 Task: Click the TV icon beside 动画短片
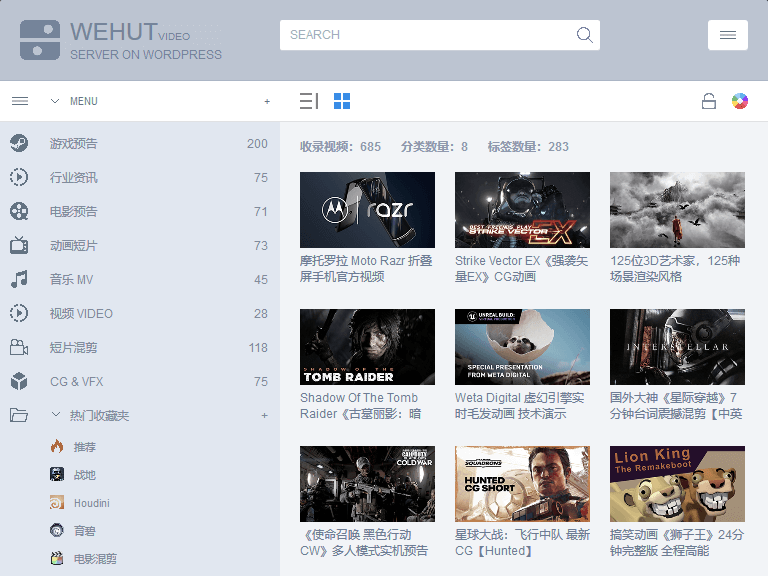(19, 245)
